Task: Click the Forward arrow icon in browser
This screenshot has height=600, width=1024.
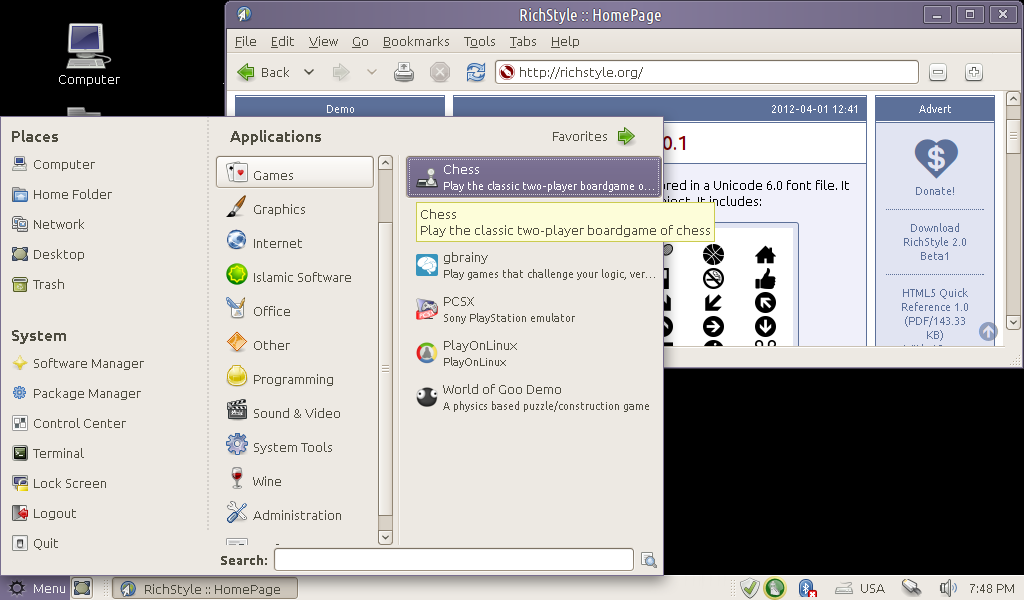Action: (341, 72)
